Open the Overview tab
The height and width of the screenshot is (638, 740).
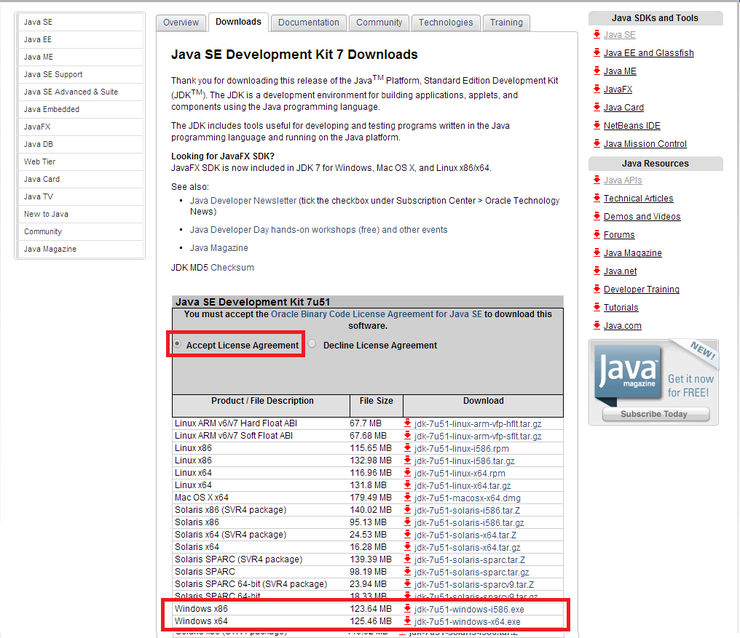(181, 22)
